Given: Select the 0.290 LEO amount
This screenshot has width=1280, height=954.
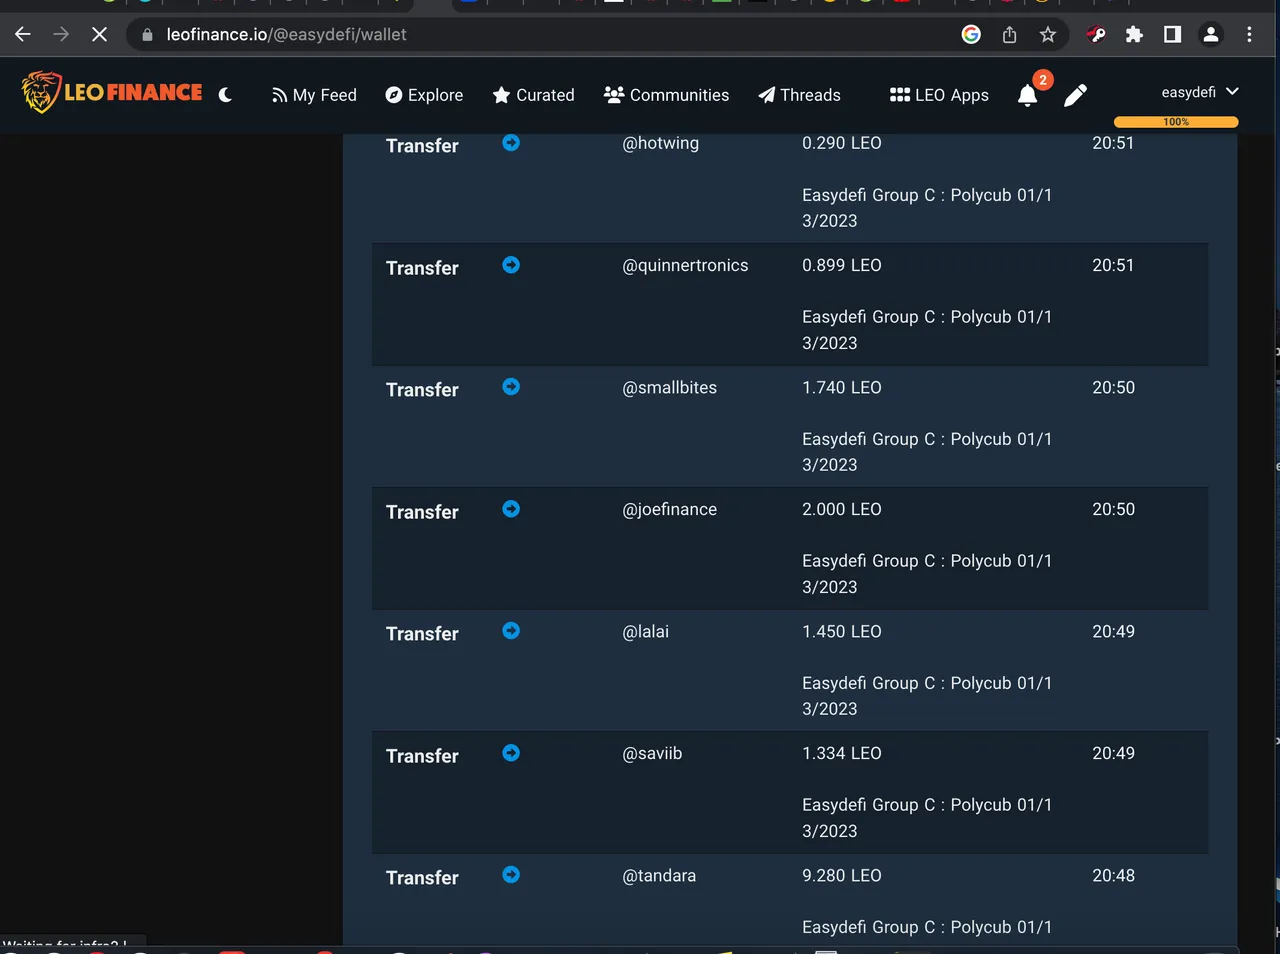Looking at the screenshot, I should pos(842,143).
